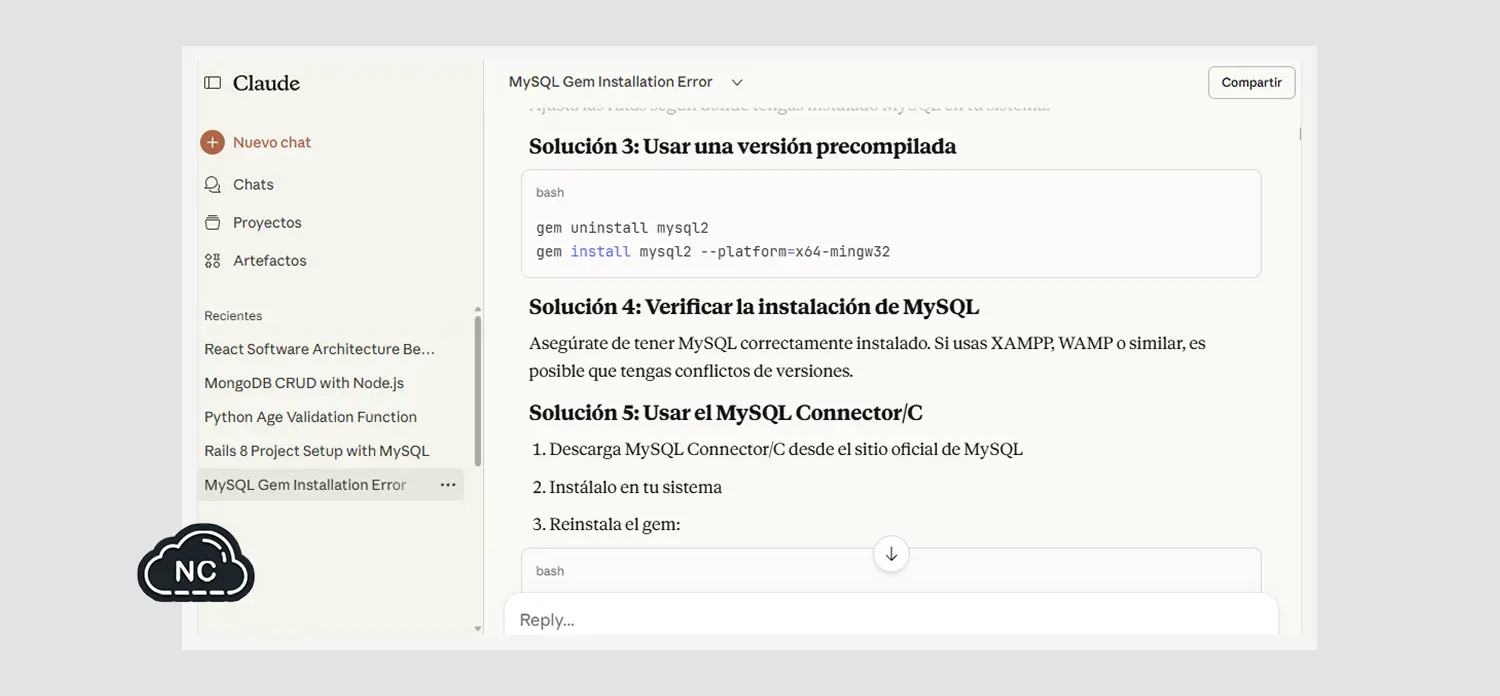Click the sidebar scroll down arrow
Screen dimensions: 1500x696
pyautogui.click(x=477, y=628)
